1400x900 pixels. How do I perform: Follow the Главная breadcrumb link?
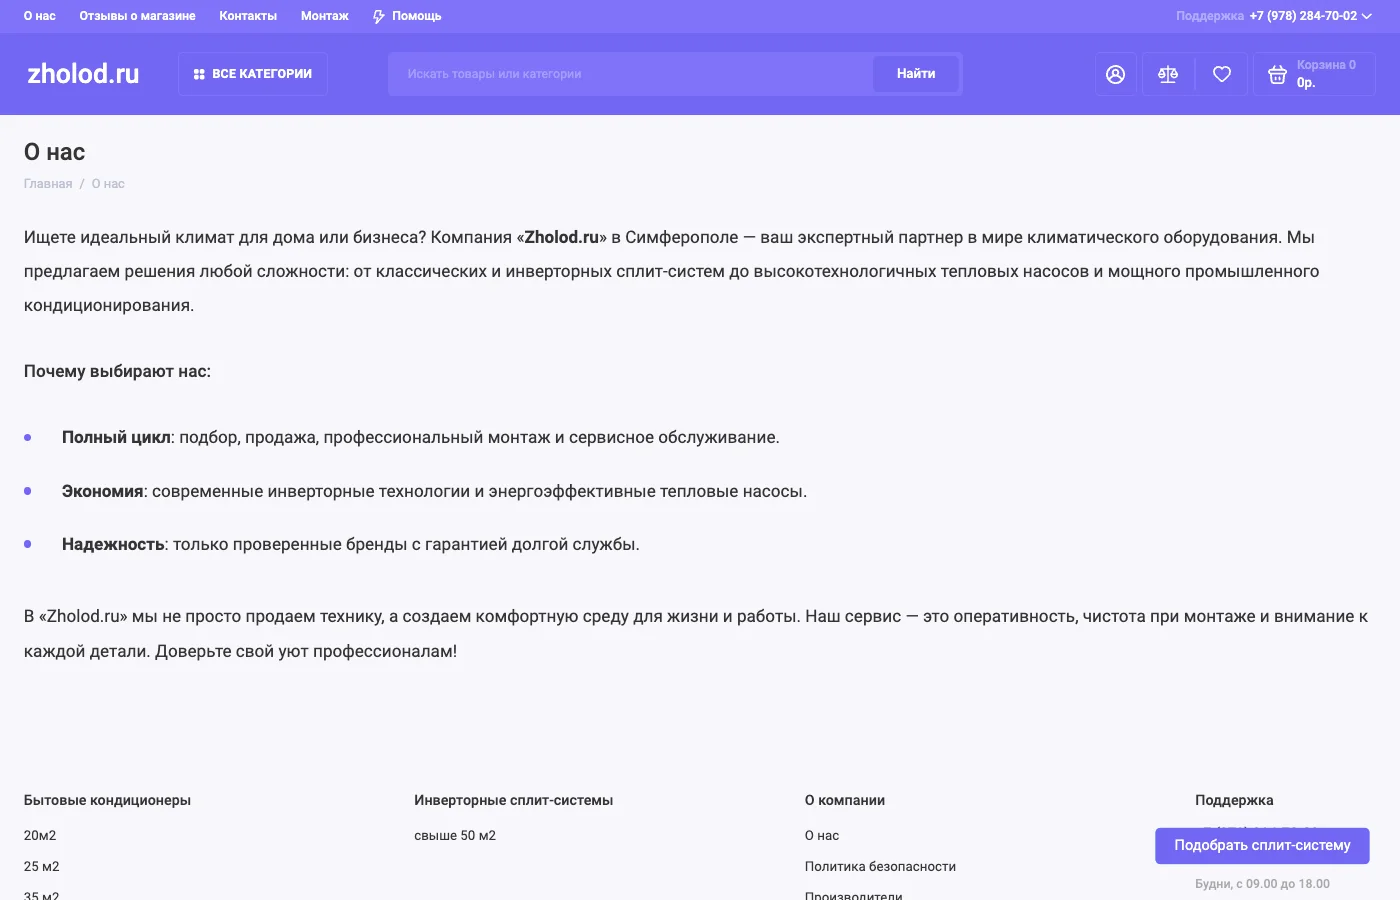(x=48, y=184)
